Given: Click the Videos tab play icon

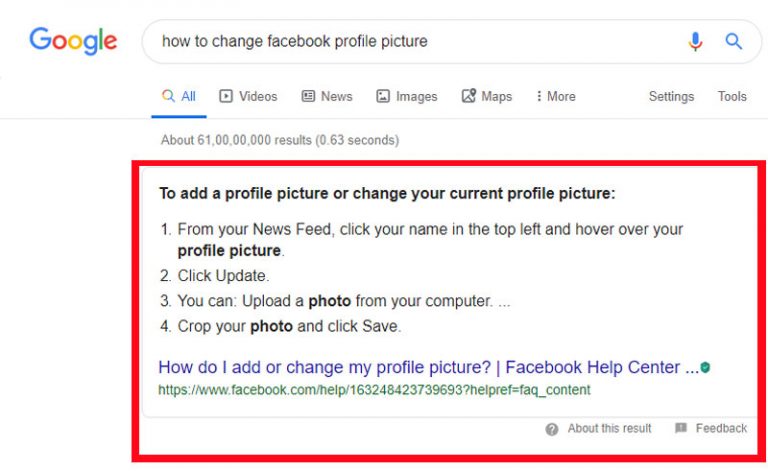Looking at the screenshot, I should pos(226,96).
